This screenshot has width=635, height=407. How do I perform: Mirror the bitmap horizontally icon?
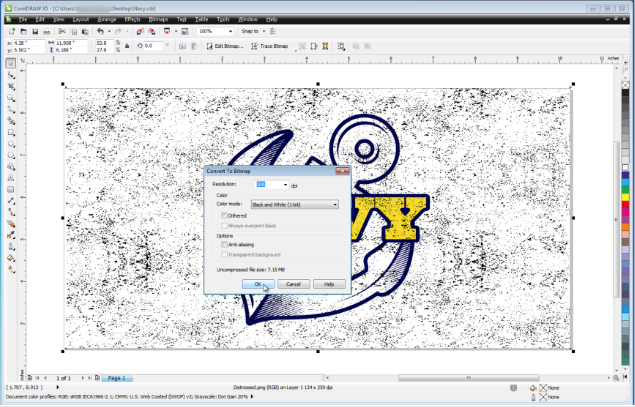pyautogui.click(x=182, y=46)
